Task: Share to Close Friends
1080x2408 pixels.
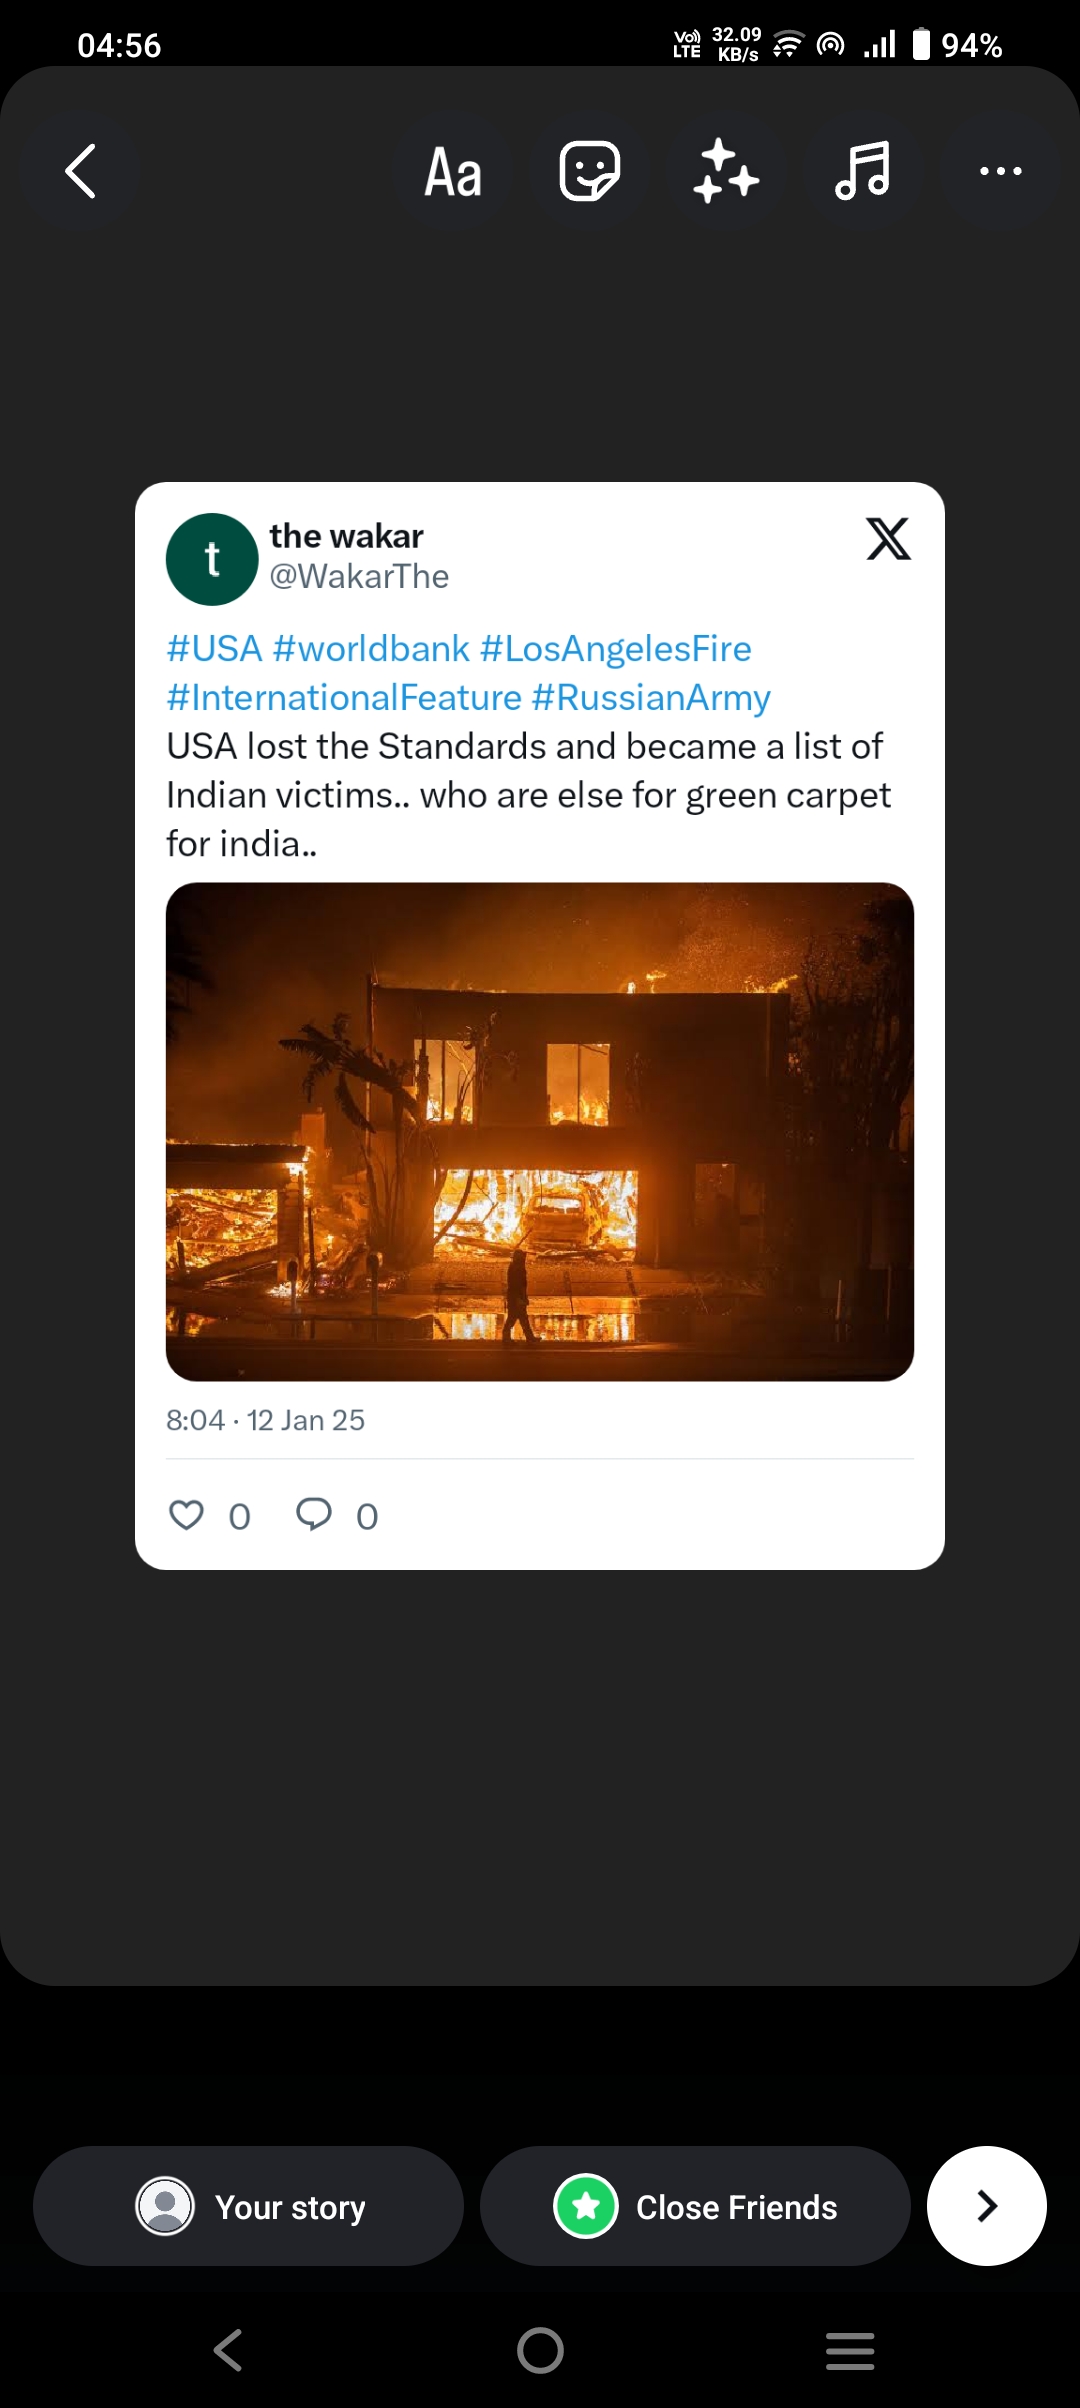Action: click(695, 2206)
